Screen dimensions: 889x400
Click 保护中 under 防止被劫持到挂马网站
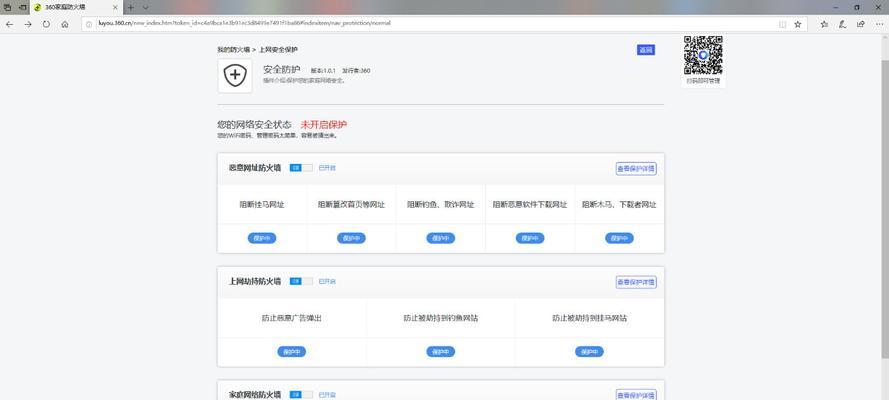(x=590, y=352)
